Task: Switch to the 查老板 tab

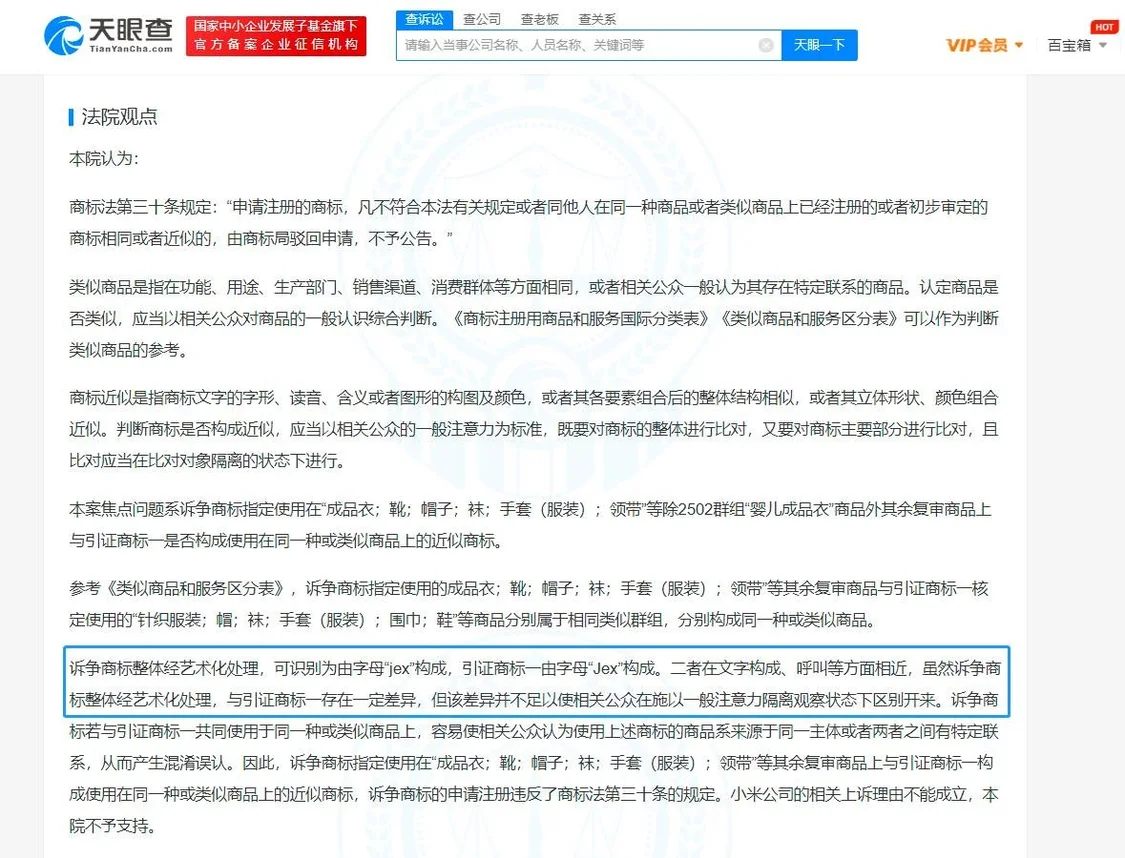Action: 540,19
